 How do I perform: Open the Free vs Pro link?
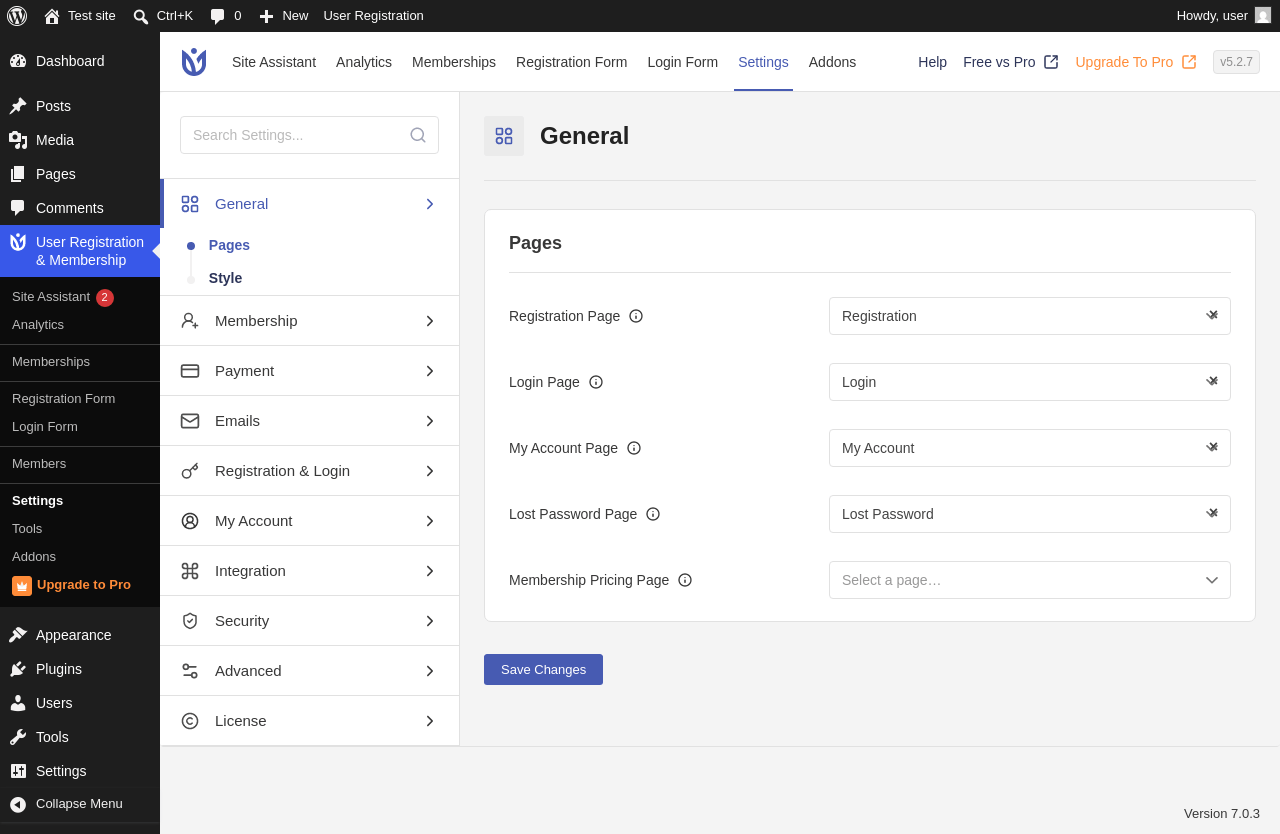(x=1010, y=62)
